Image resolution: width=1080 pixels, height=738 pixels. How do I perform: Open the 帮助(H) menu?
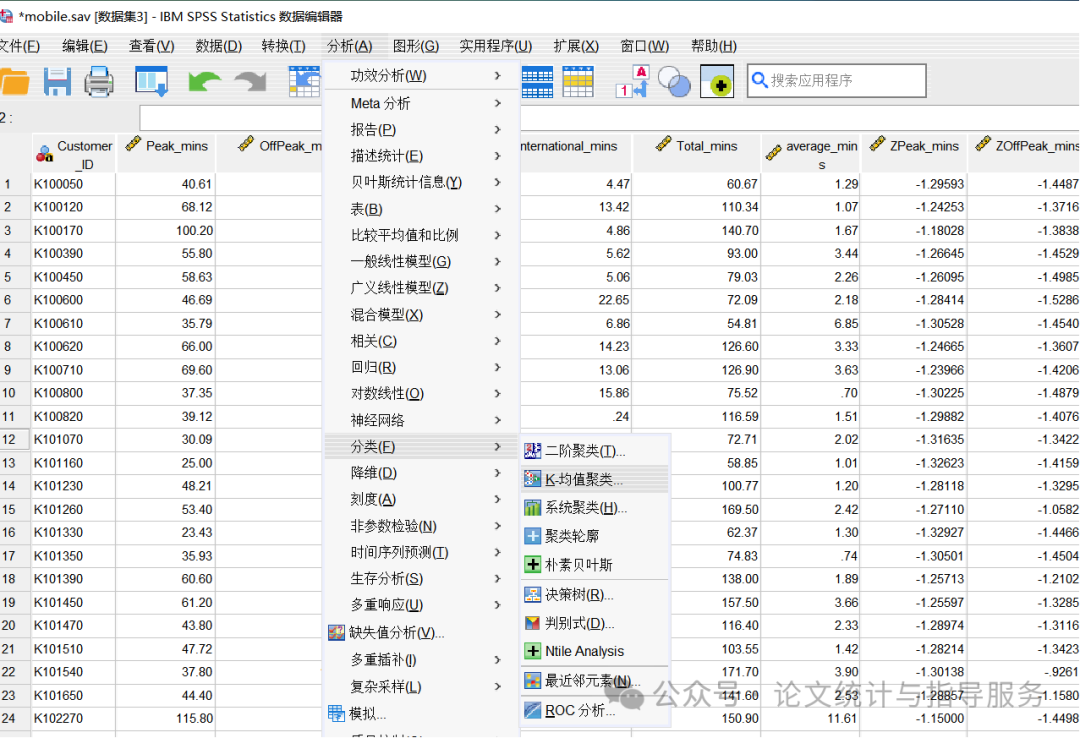point(714,46)
